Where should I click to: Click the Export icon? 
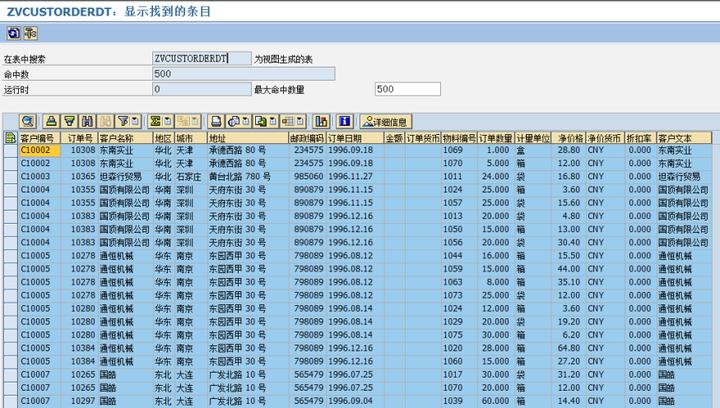click(261, 121)
